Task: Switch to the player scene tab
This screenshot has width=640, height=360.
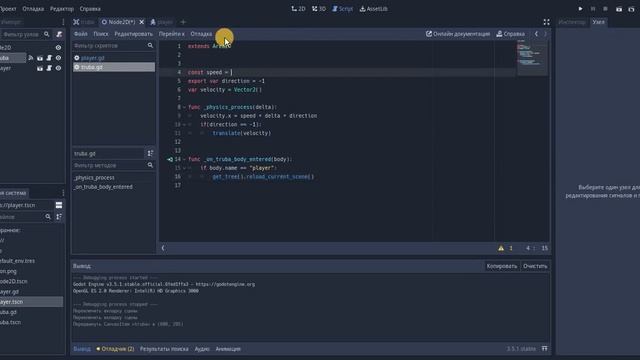Action: coord(162,22)
